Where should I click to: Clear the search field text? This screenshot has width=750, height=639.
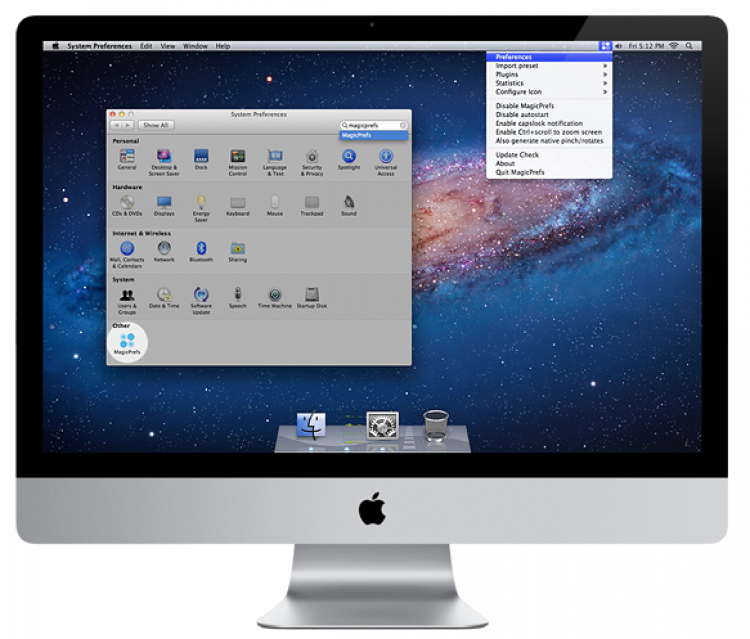tap(403, 125)
